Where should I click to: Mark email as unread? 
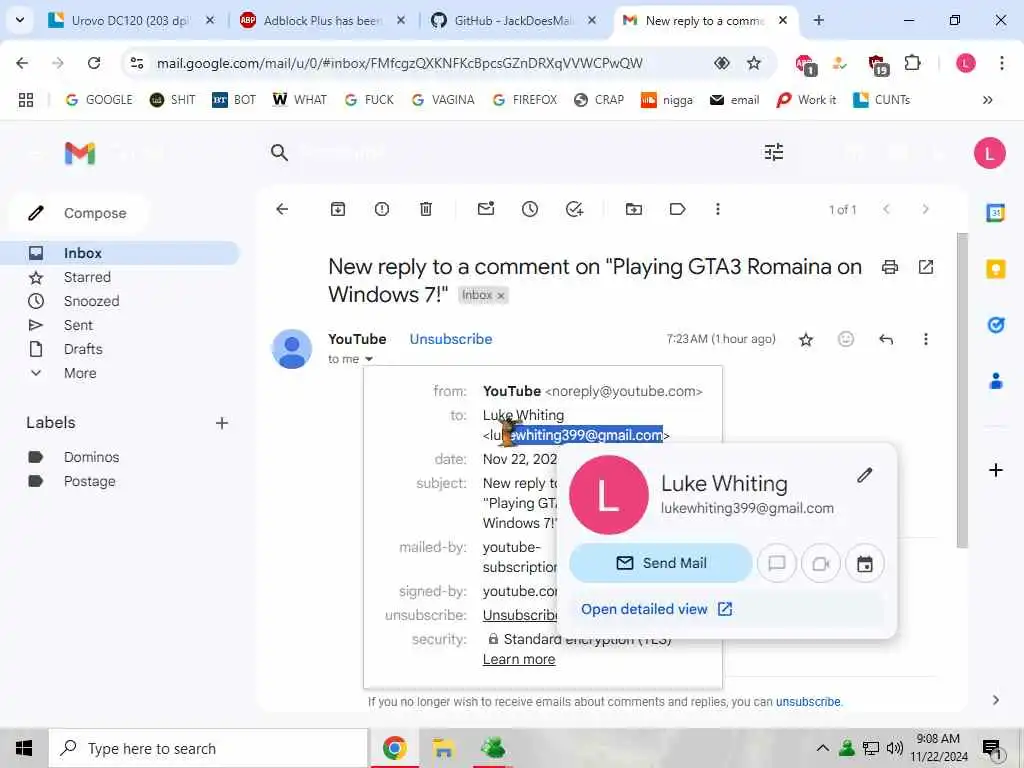486,209
